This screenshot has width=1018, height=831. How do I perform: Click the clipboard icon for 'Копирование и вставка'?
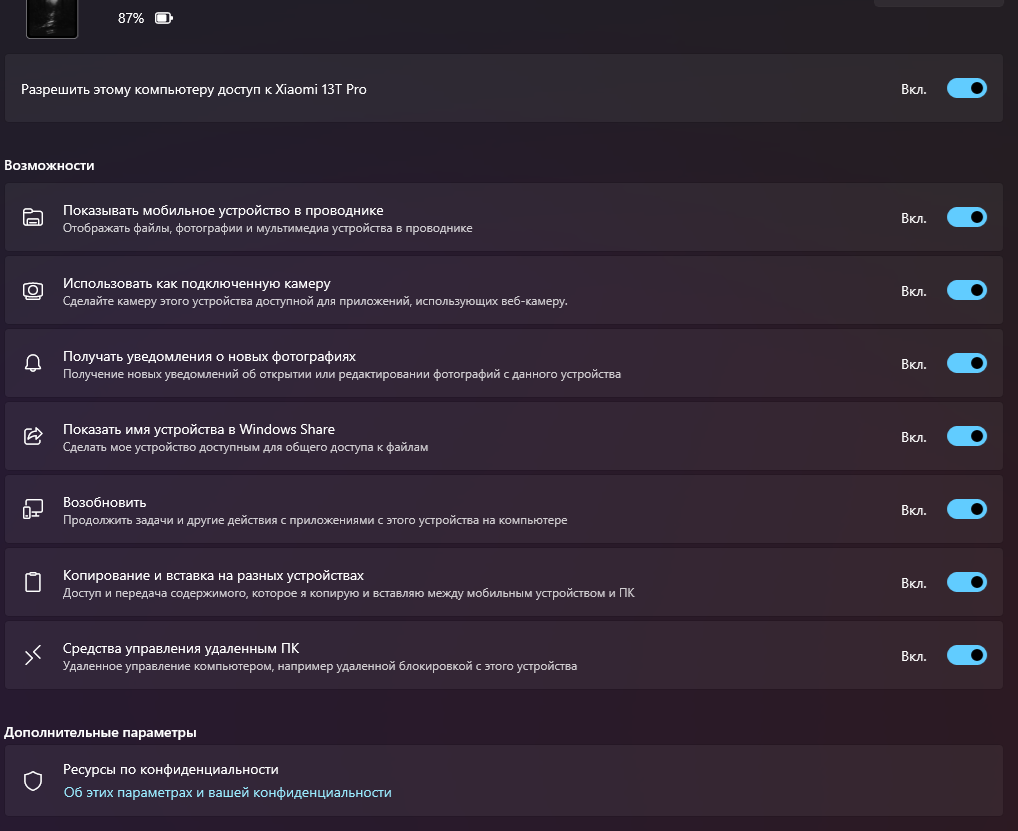(x=33, y=582)
